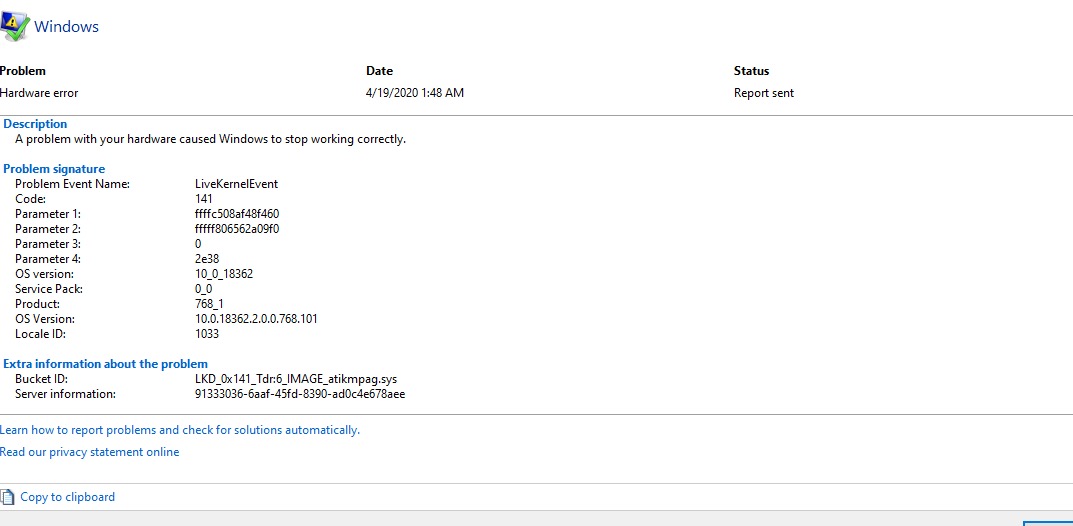
Task: Select the Parameter 3 value '0'
Action: click(198, 244)
